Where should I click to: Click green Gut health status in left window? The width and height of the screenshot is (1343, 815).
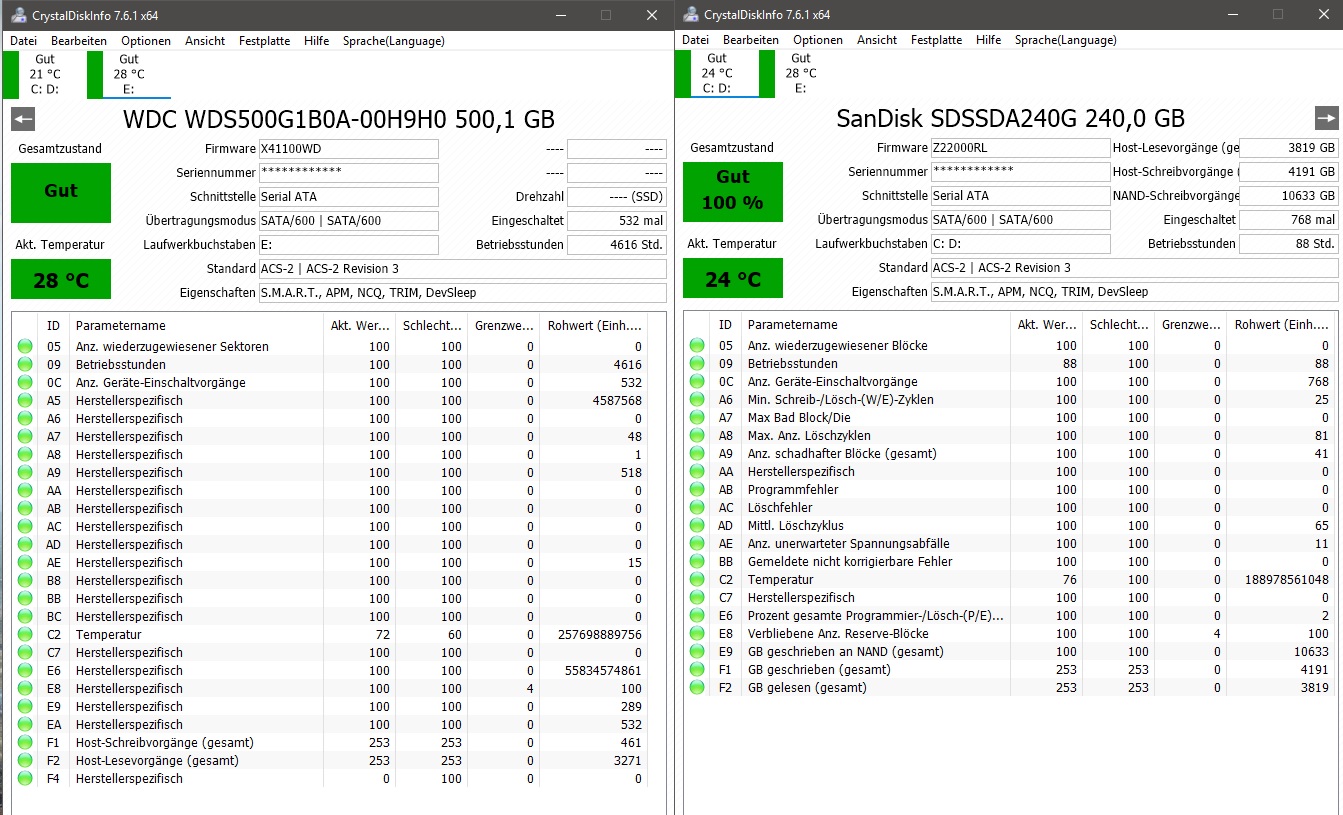click(x=60, y=191)
